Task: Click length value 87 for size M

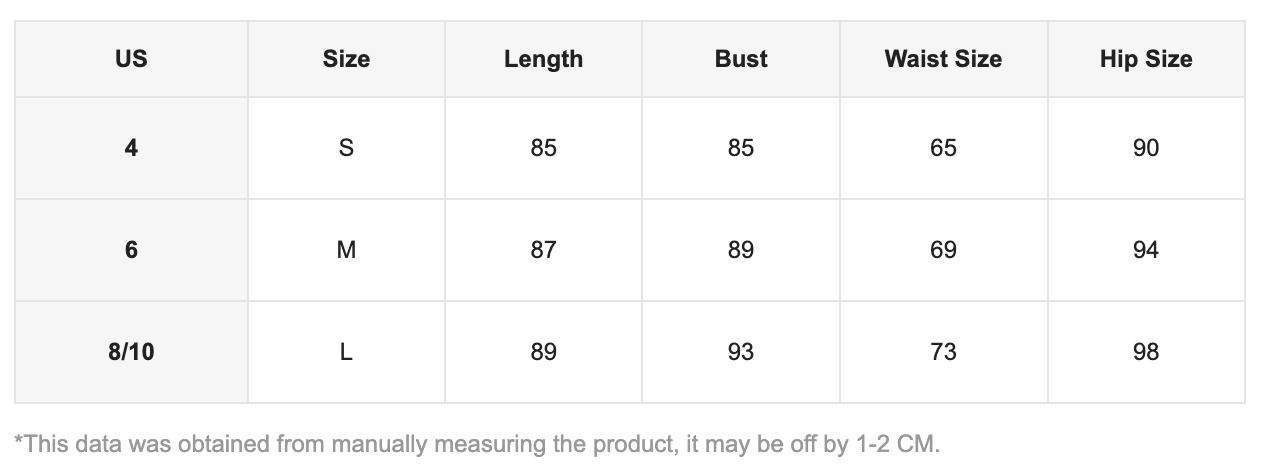Action: click(x=543, y=250)
